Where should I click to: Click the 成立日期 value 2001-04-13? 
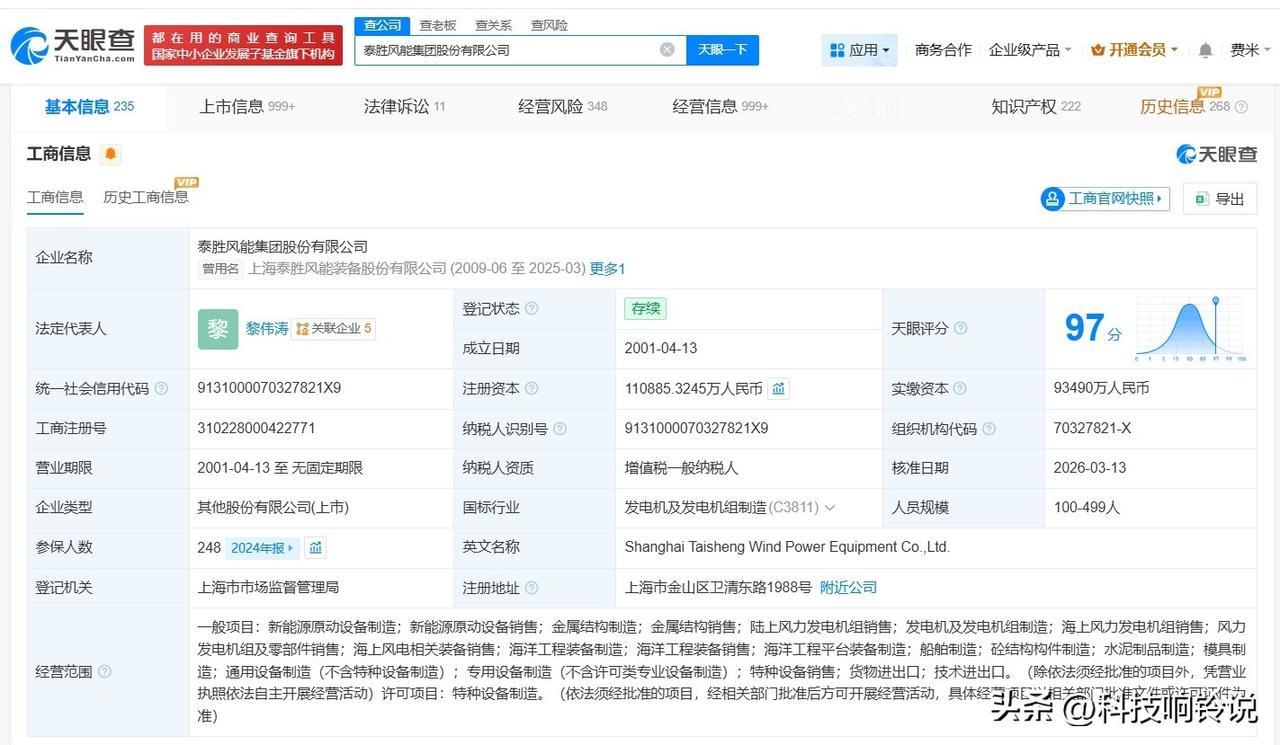pyautogui.click(x=661, y=348)
